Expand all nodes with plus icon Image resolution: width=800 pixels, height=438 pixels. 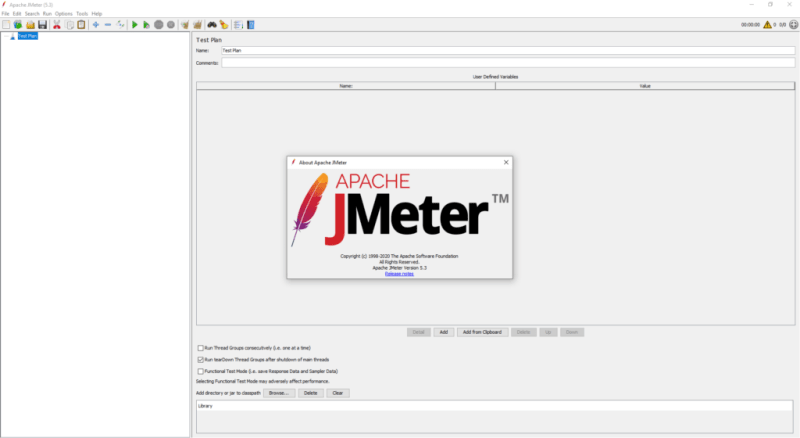tap(95, 25)
